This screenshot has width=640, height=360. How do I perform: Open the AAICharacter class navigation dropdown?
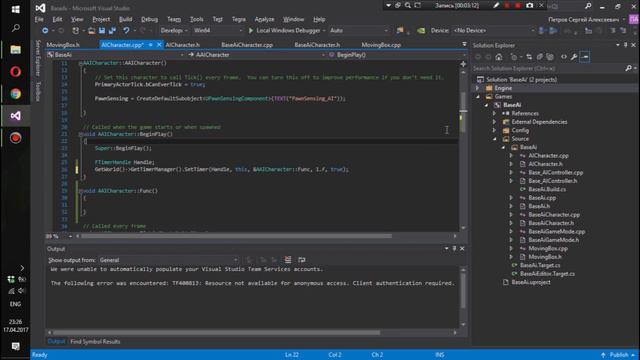(256, 55)
